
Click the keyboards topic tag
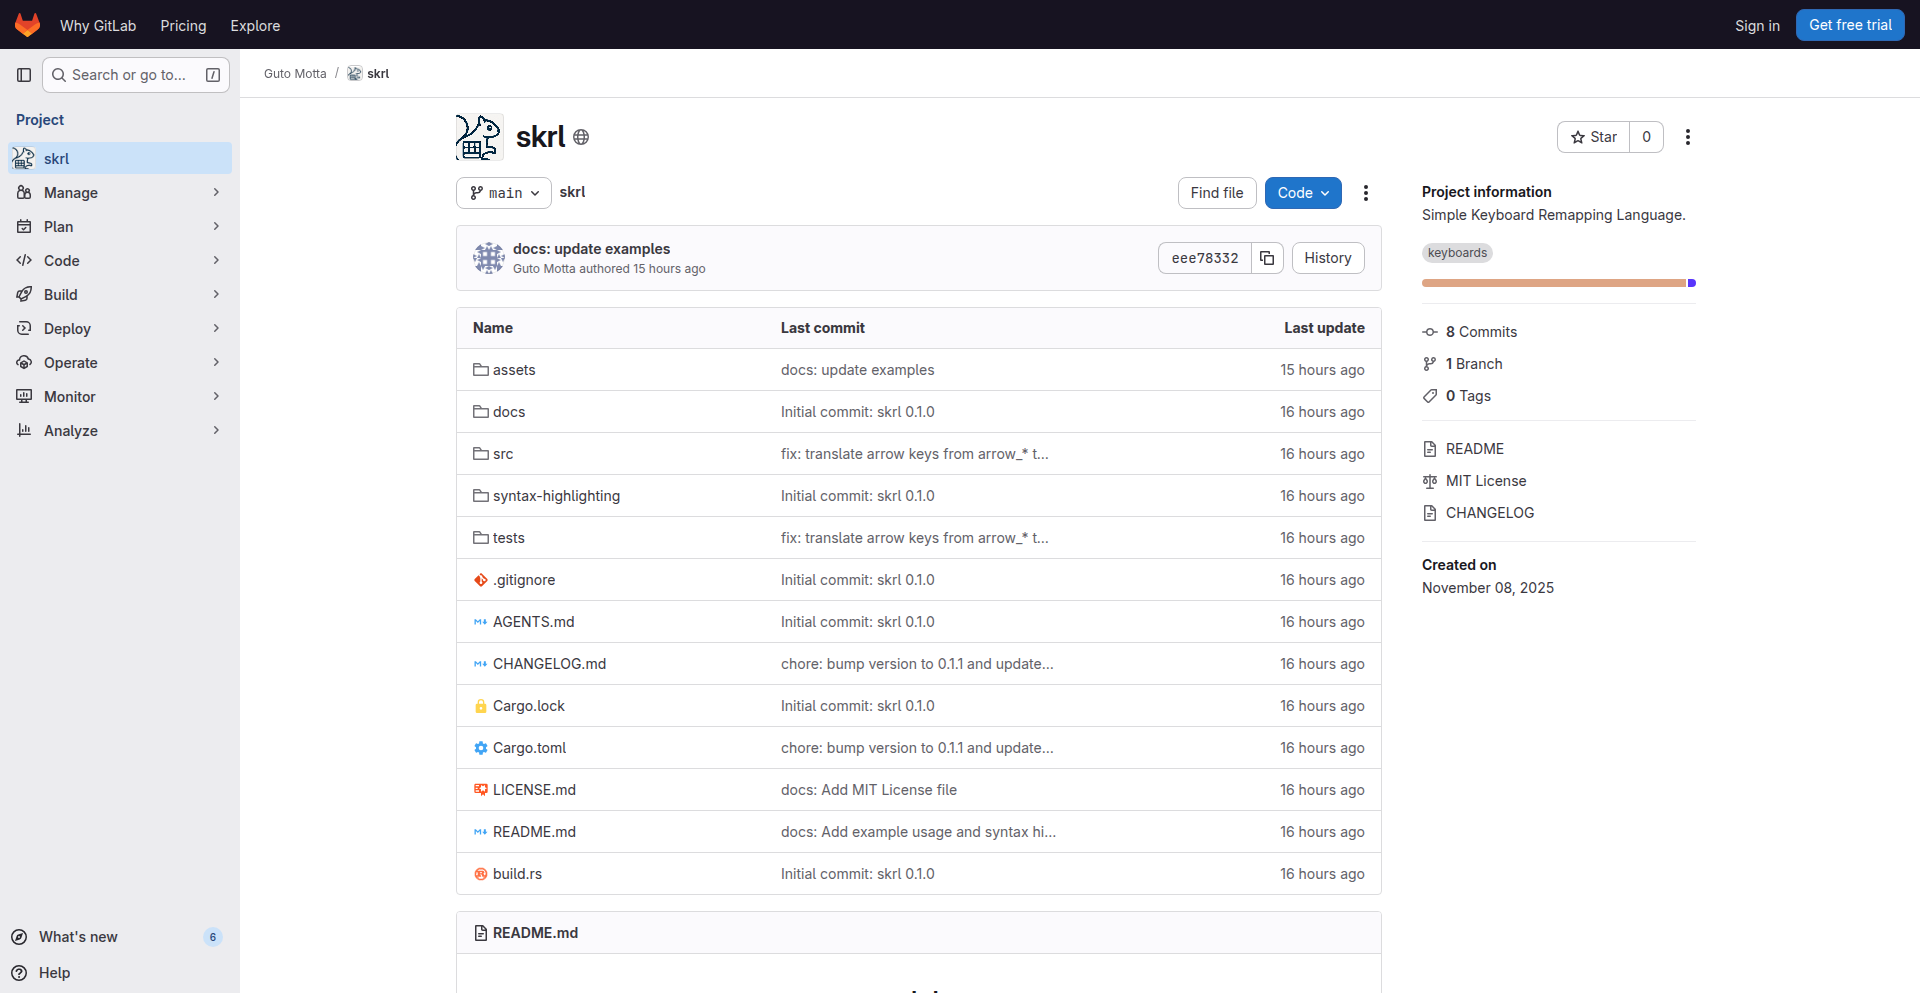point(1457,253)
